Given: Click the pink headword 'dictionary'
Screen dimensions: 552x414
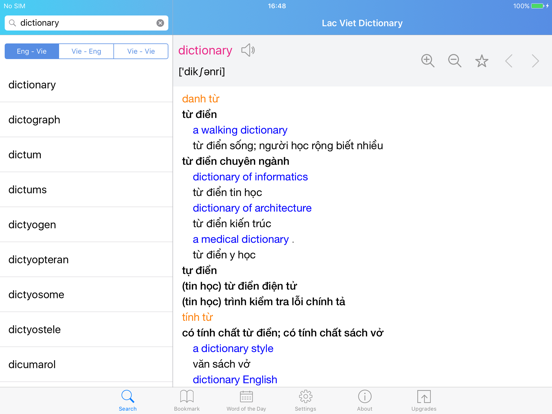Looking at the screenshot, I should click(x=205, y=50).
